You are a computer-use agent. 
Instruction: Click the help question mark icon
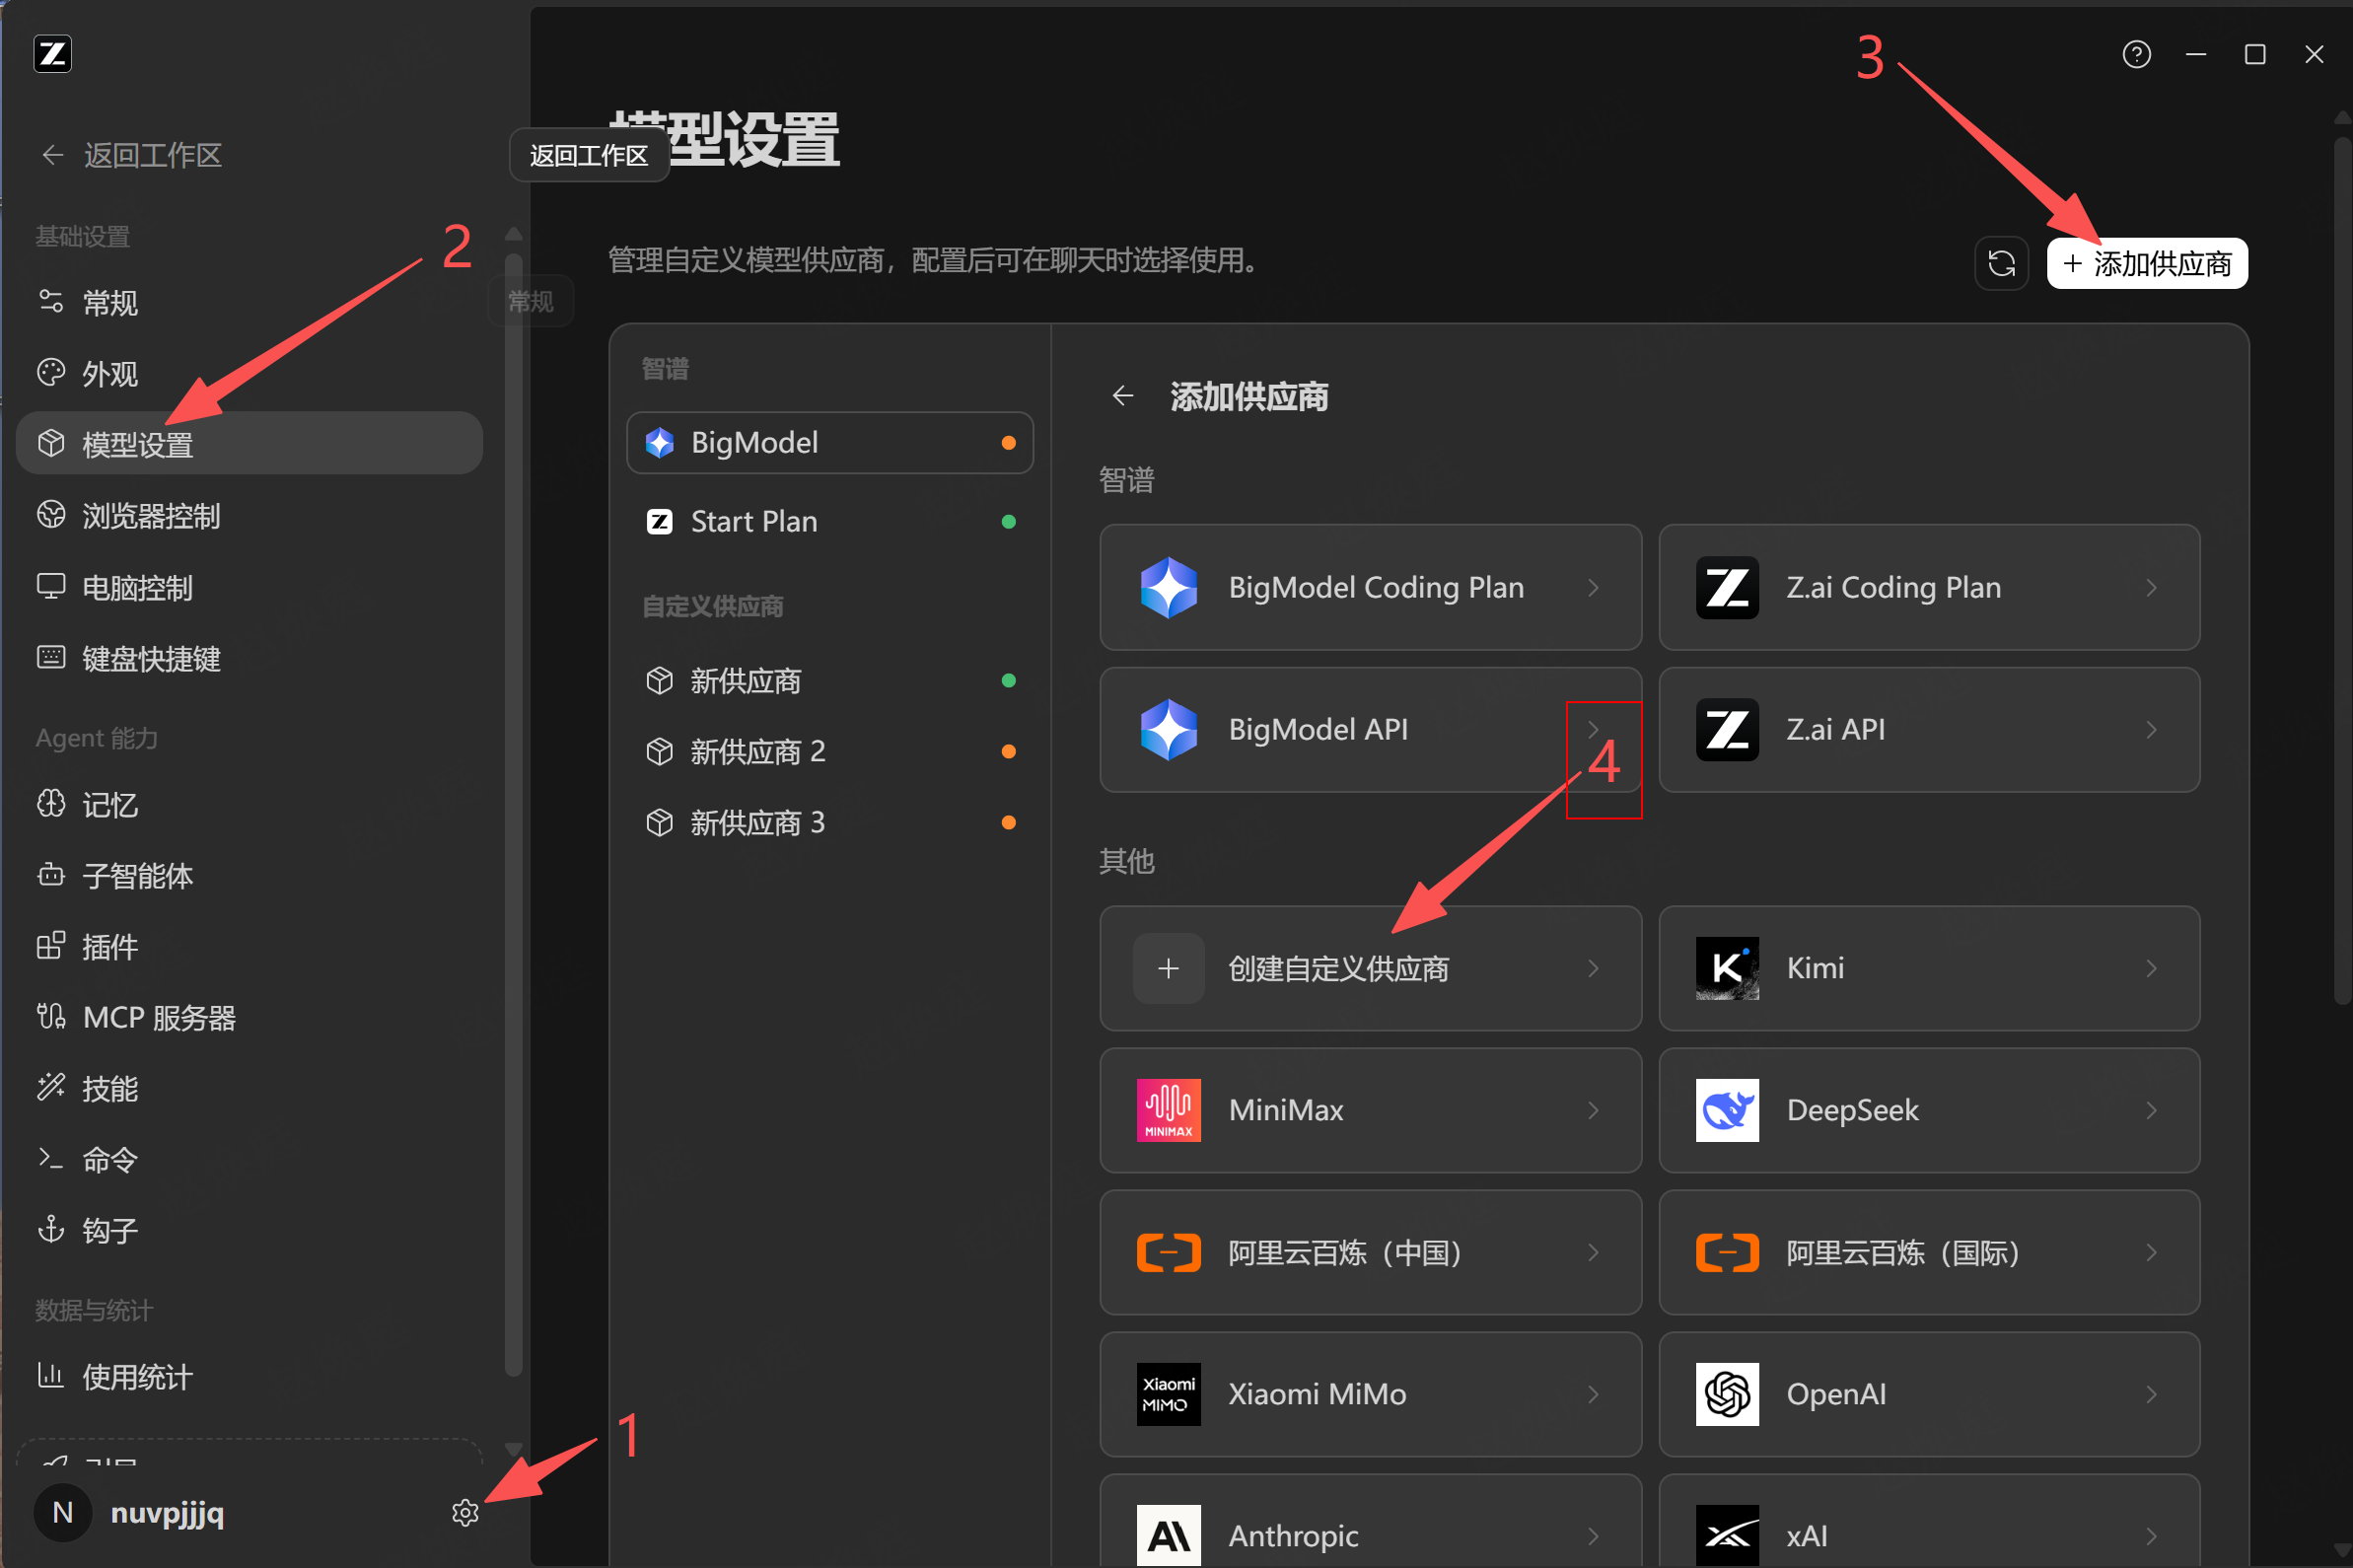(2136, 54)
